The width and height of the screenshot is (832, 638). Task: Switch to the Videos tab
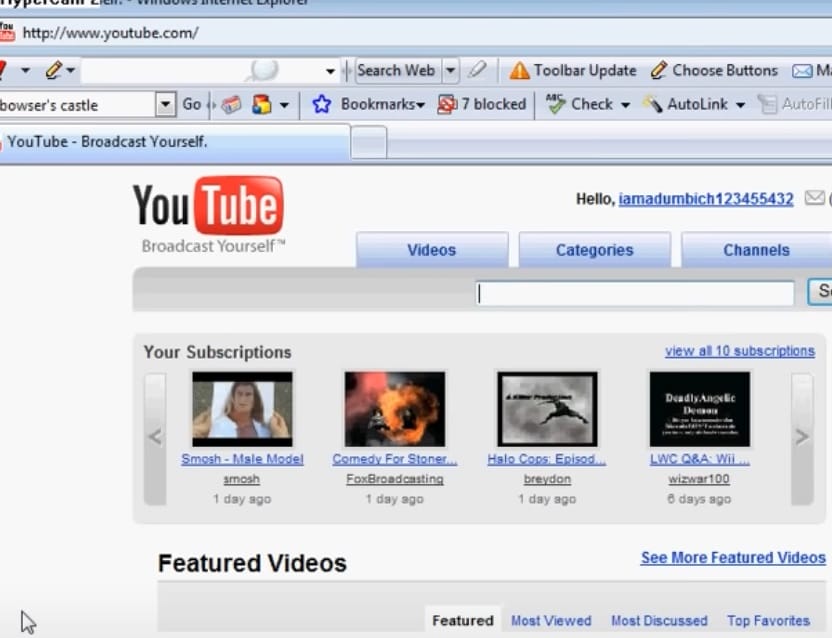432,249
